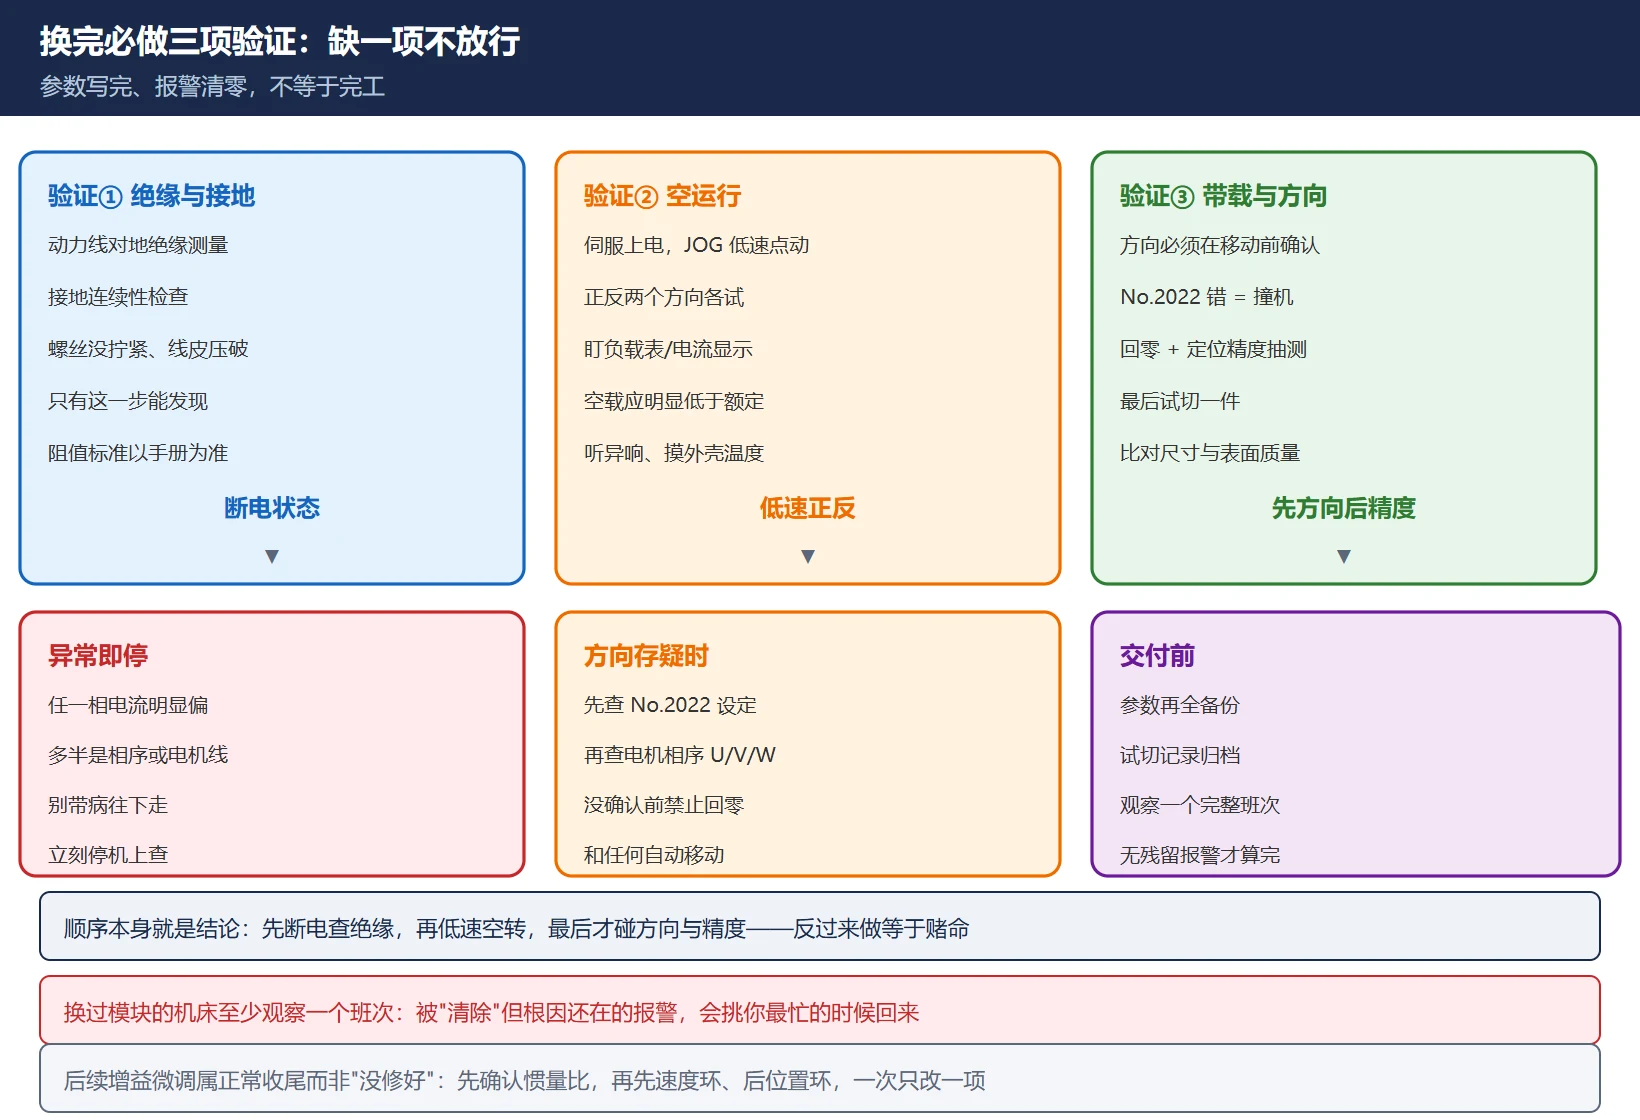Click the line 伺服上电，JOG 低速点动
The width and height of the screenshot is (1640, 1120).
coord(697,245)
